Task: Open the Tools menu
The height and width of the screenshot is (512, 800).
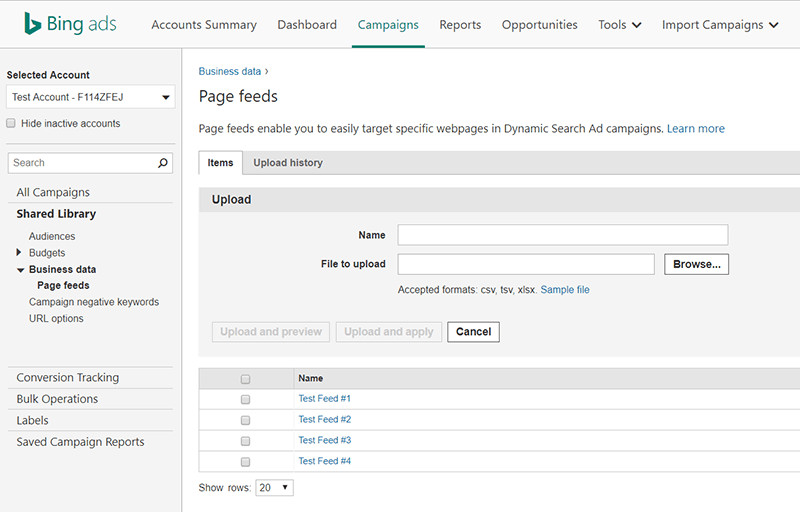Action: click(x=619, y=25)
